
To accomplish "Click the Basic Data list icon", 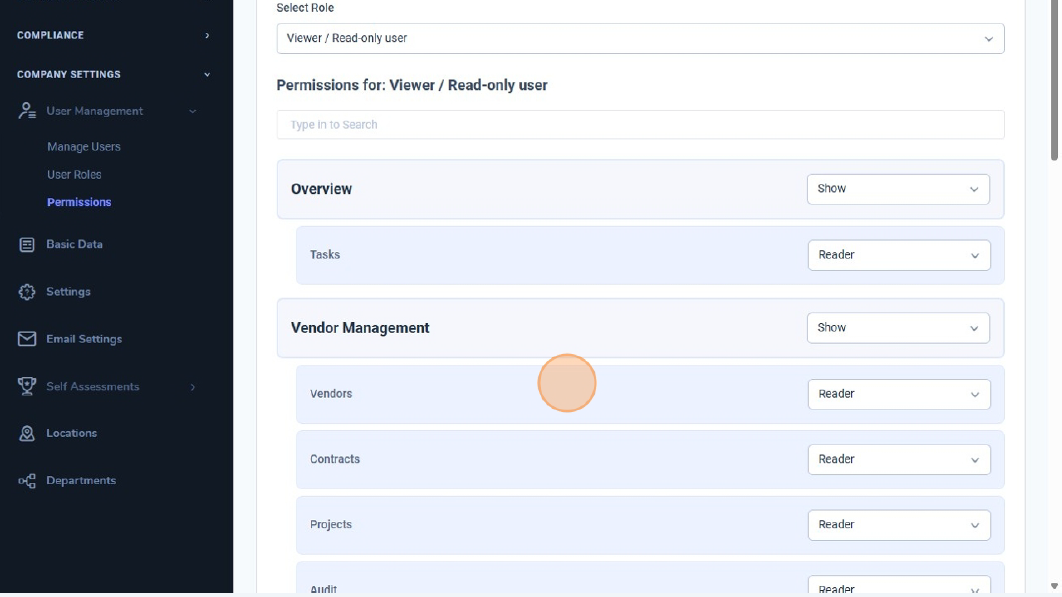I will coord(27,244).
